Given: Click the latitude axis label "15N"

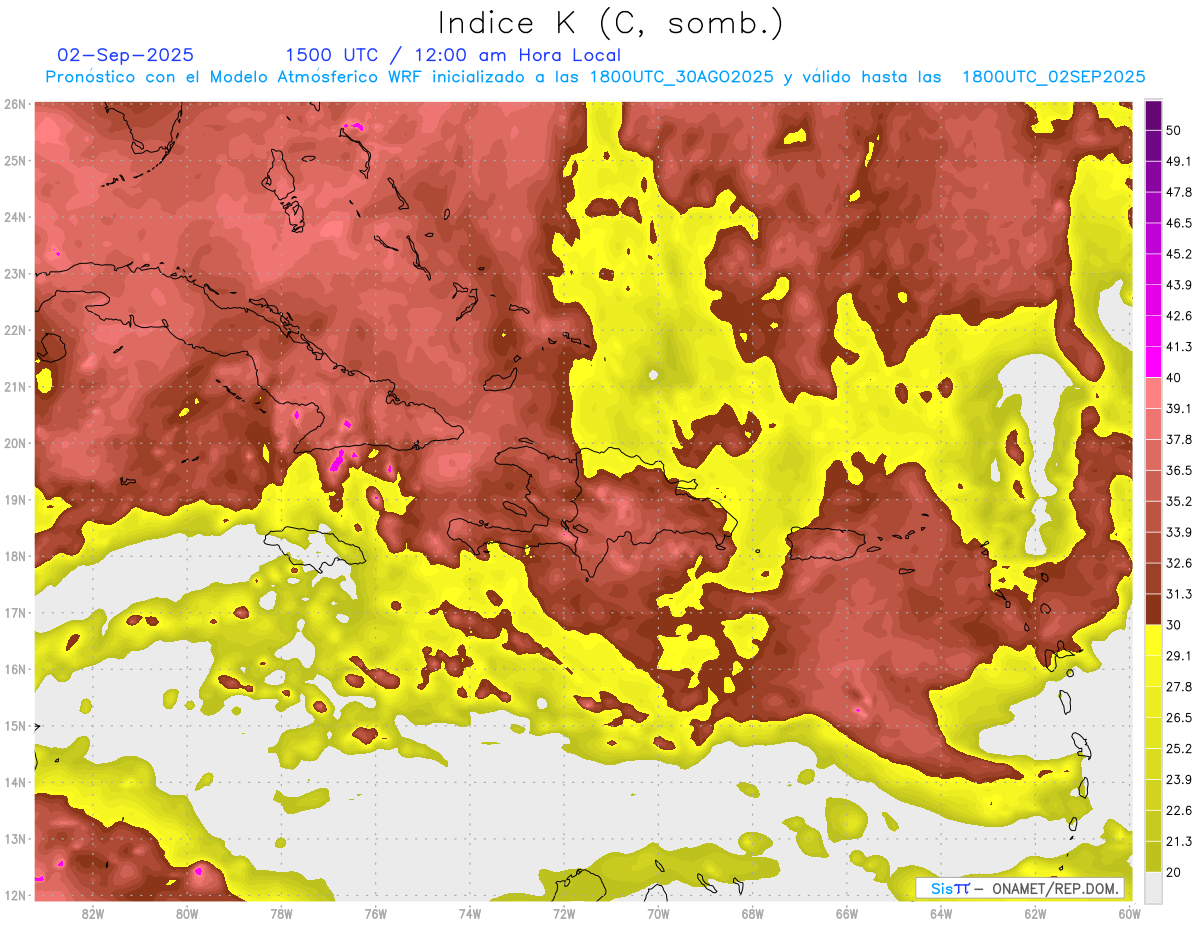Looking at the screenshot, I should pyautogui.click(x=15, y=725).
